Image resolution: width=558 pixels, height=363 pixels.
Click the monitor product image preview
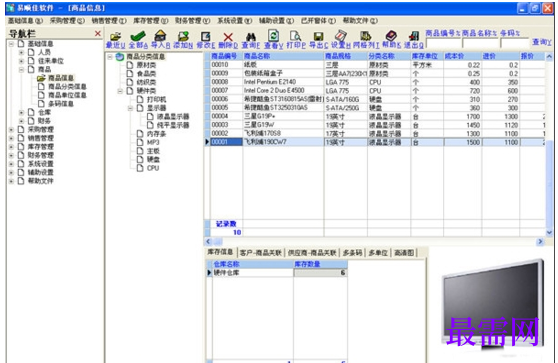[493, 304]
